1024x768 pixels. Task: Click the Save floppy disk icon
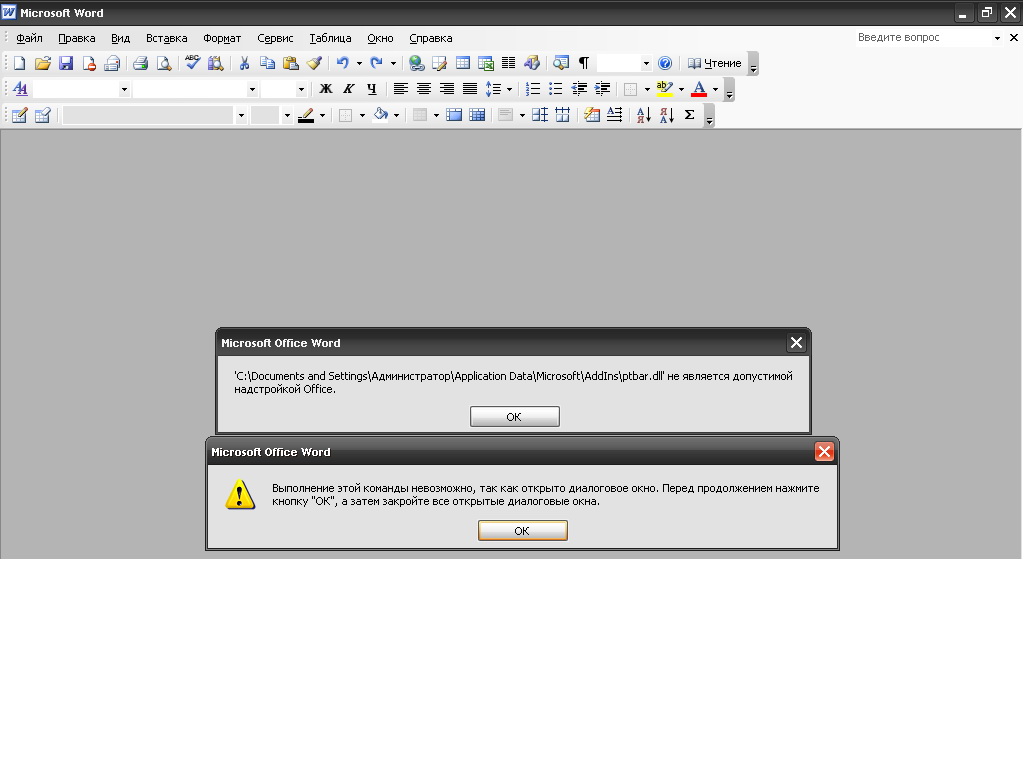66,63
